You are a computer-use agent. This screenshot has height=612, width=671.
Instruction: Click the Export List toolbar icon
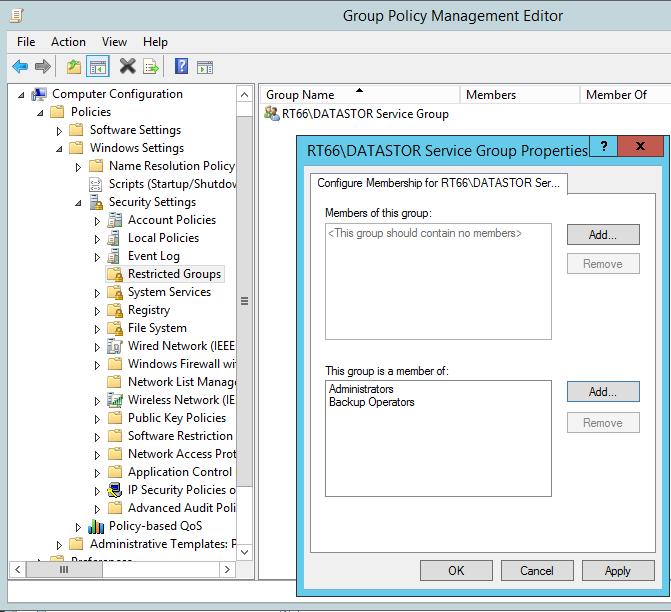coord(151,67)
